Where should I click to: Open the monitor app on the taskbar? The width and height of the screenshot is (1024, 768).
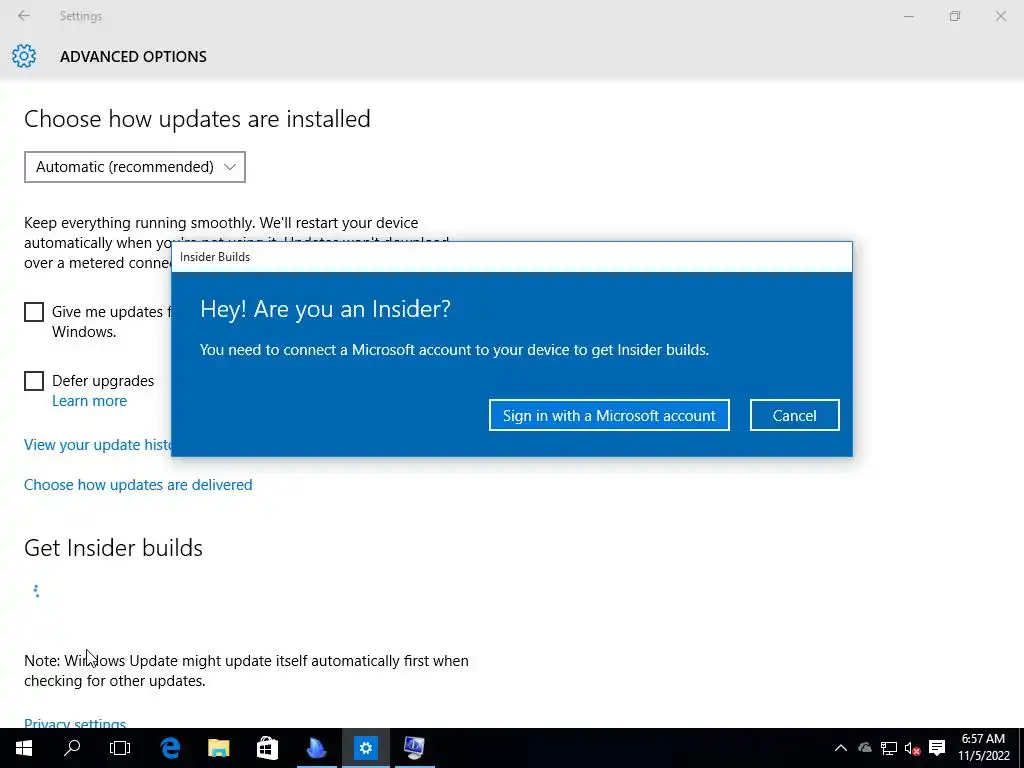click(414, 748)
